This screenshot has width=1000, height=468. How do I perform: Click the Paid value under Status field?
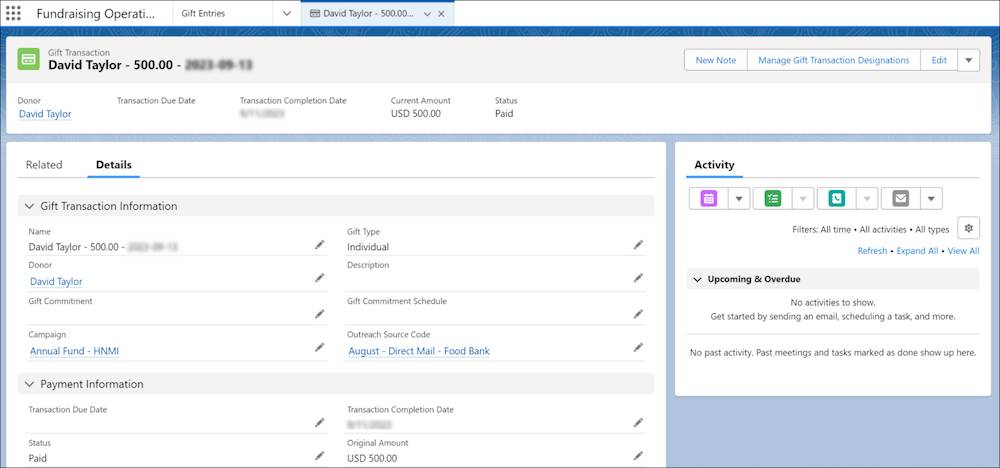(38, 458)
